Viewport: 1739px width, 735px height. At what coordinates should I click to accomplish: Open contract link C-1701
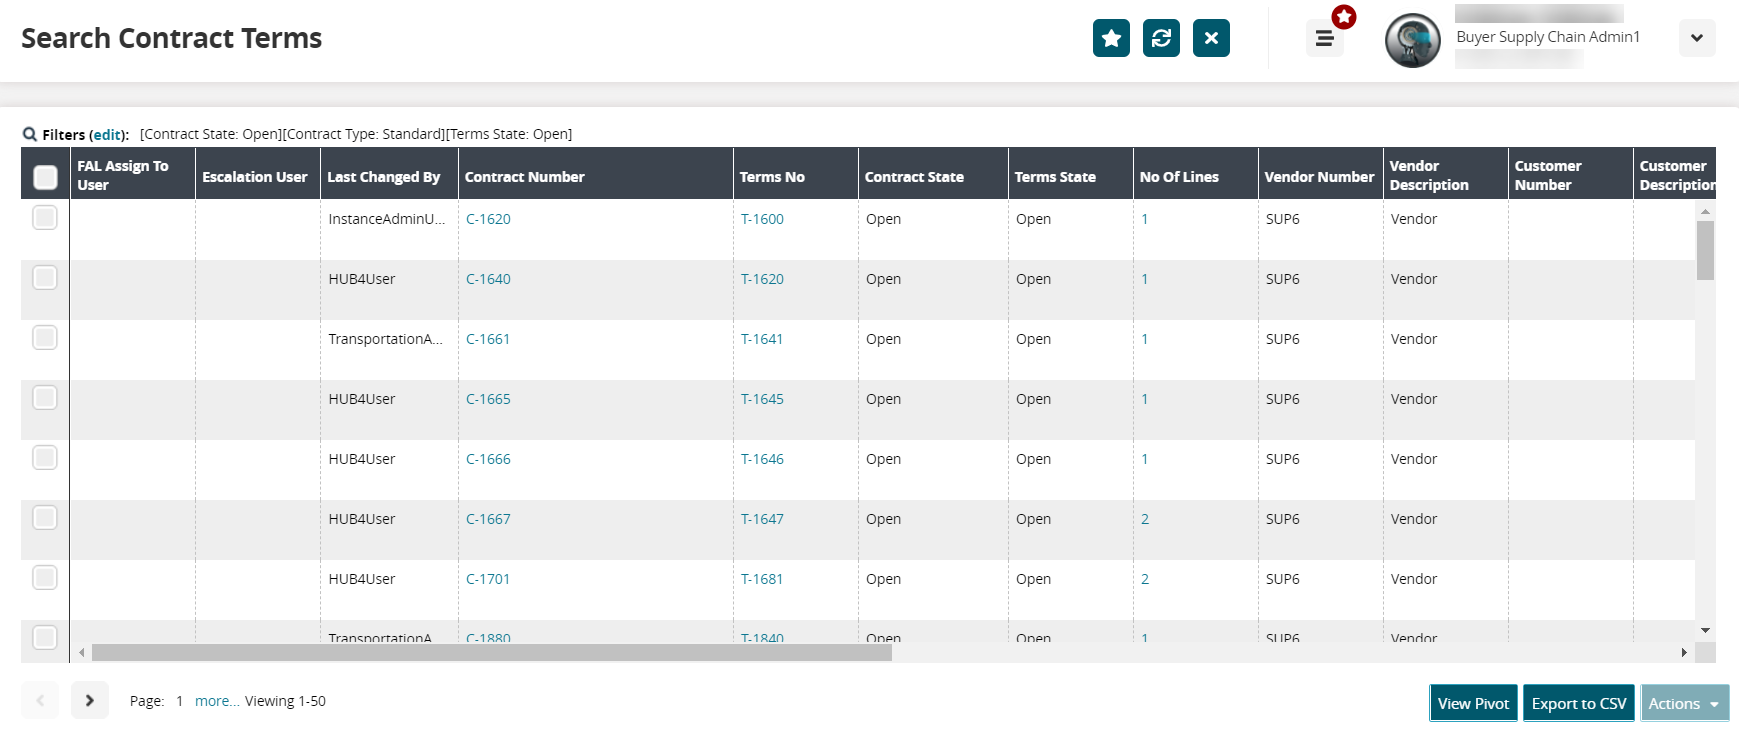click(x=488, y=579)
